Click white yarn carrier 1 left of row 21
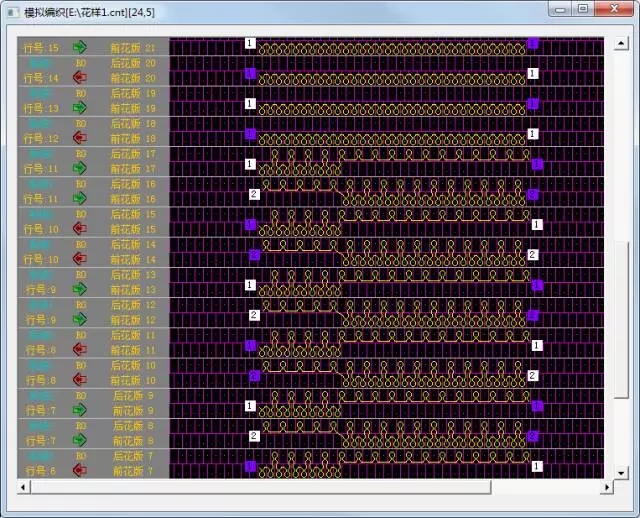 coord(250,44)
